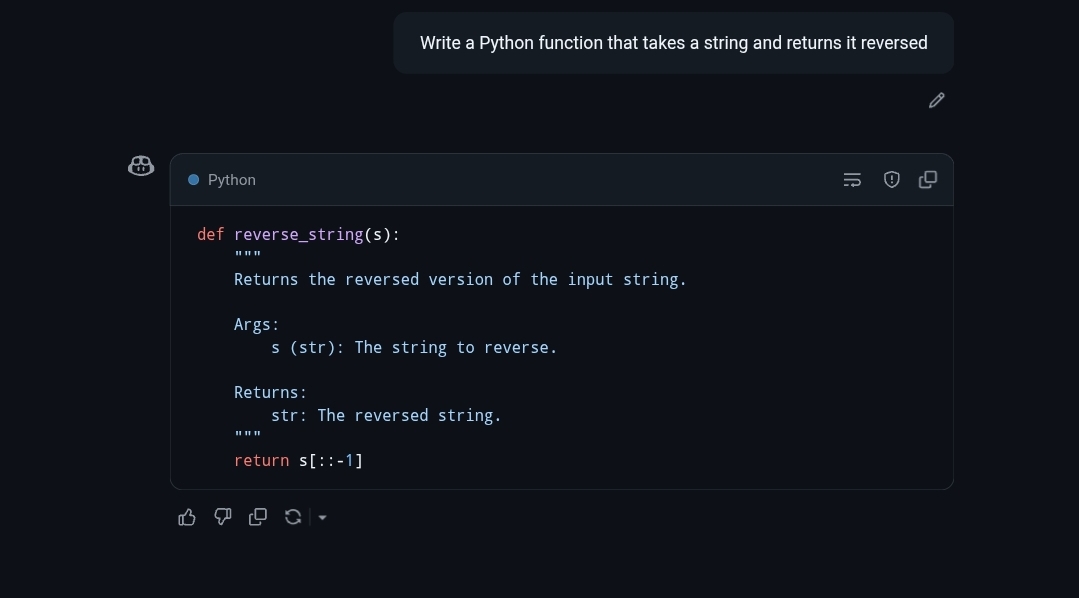1079x598 pixels.
Task: Copy the whole response below the code
Action: pos(257,517)
